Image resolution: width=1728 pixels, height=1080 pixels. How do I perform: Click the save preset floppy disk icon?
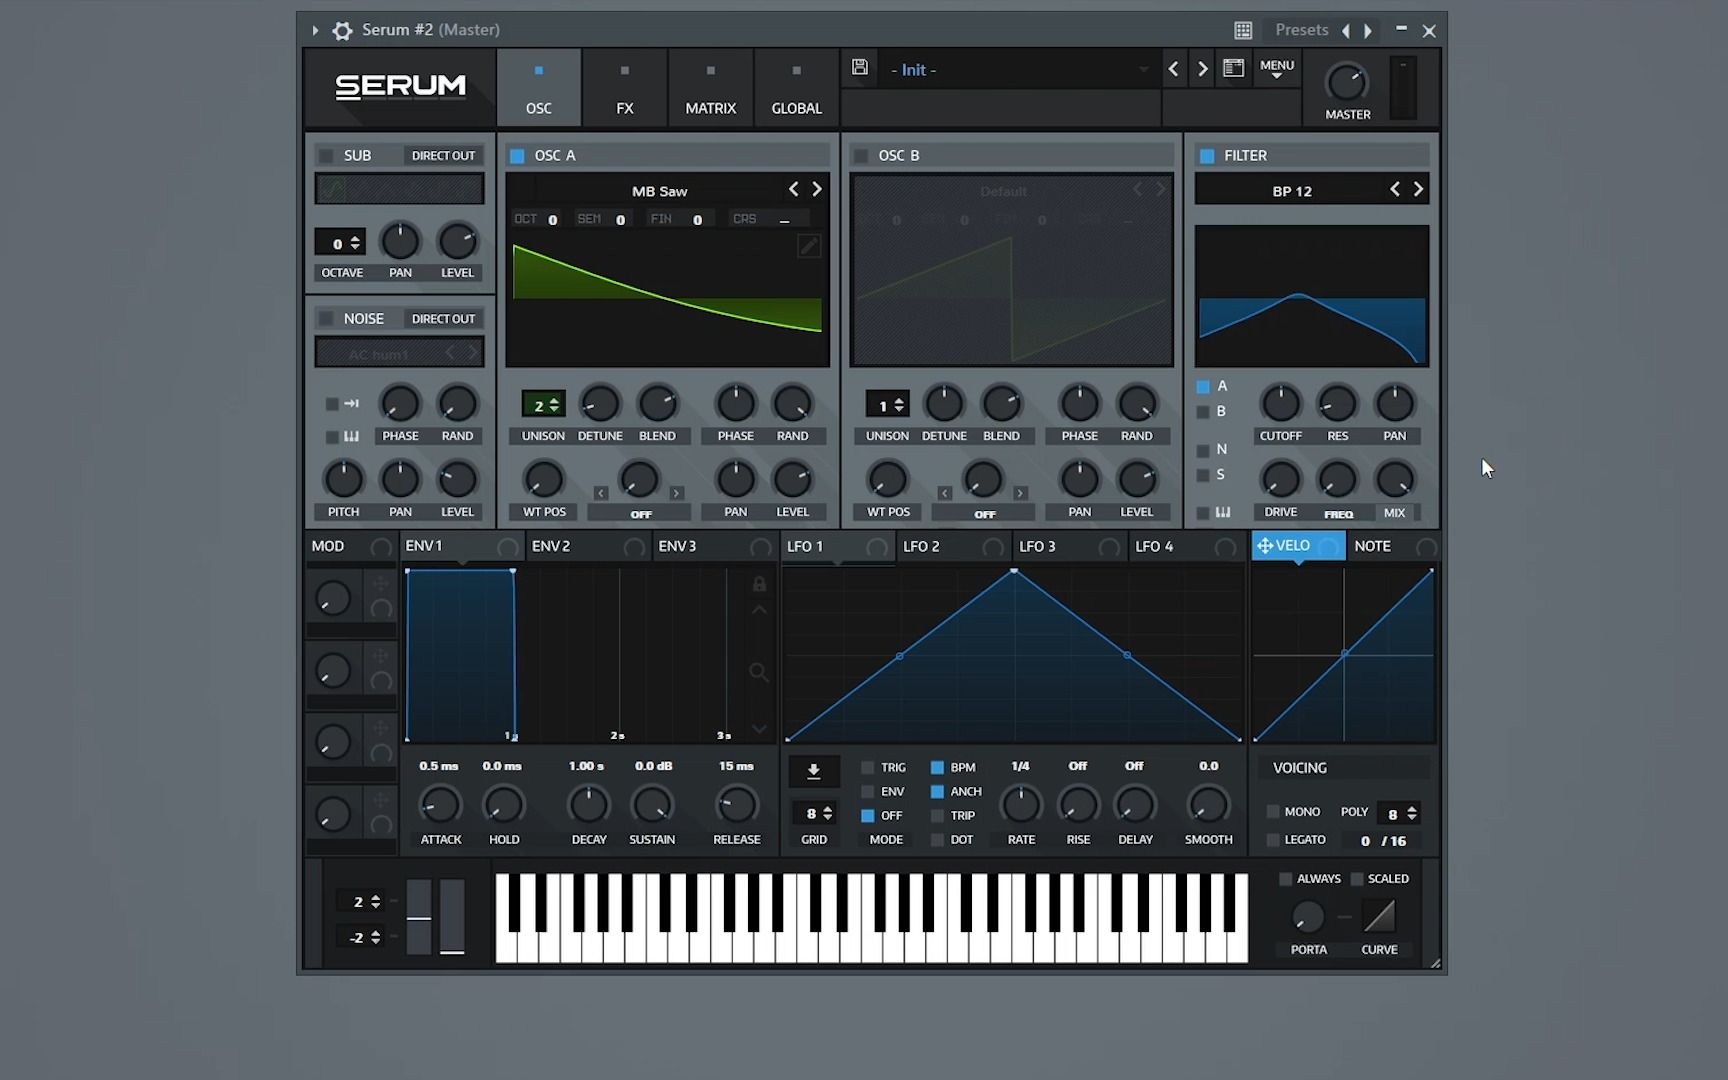coord(860,67)
